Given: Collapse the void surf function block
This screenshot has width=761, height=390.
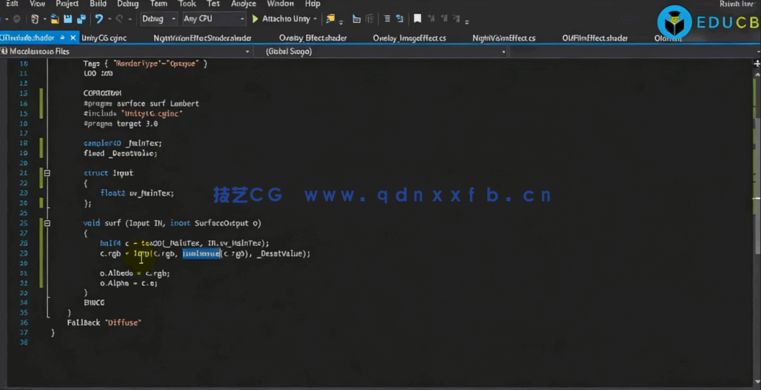Looking at the screenshot, I should point(47,223).
